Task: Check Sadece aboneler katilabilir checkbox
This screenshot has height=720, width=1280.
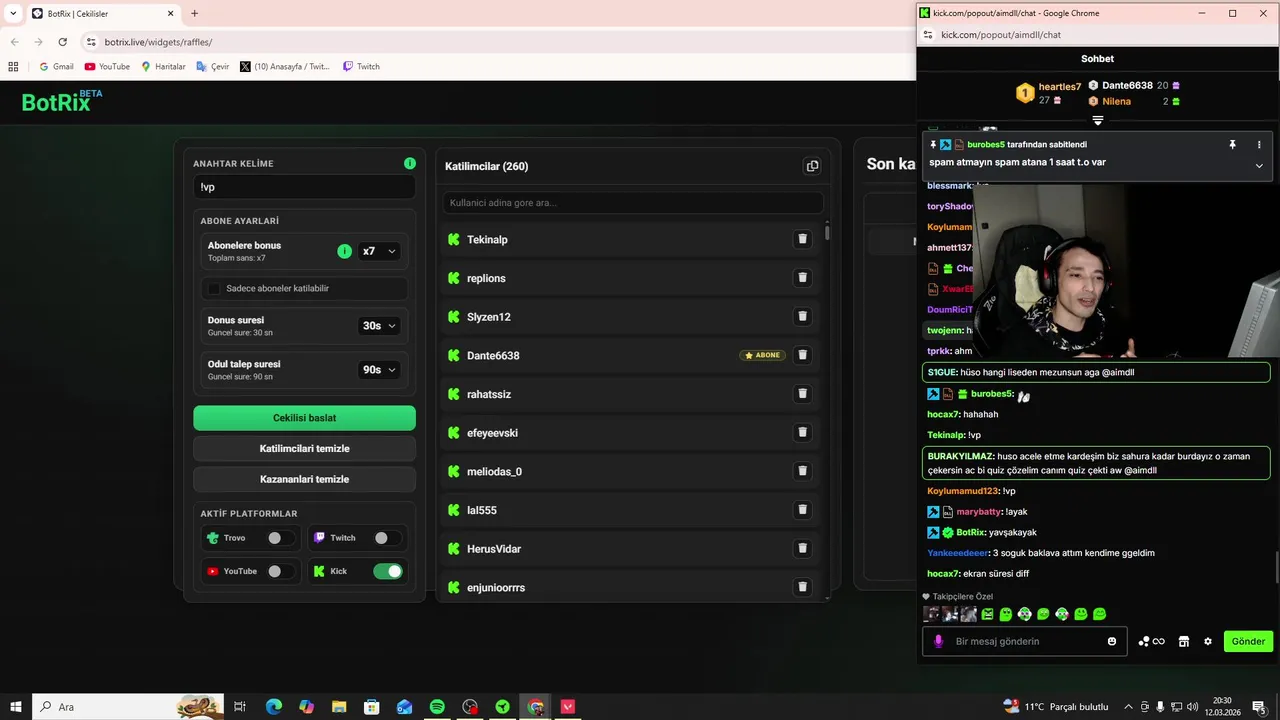Action: (213, 288)
